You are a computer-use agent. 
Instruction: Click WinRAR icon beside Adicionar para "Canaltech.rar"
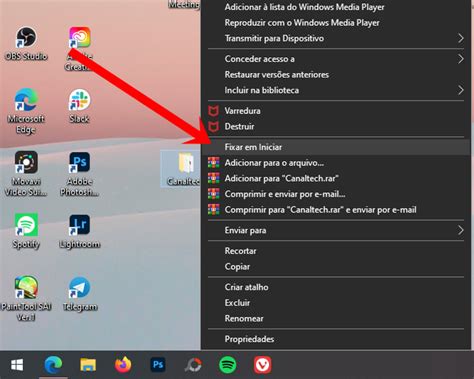coord(214,178)
